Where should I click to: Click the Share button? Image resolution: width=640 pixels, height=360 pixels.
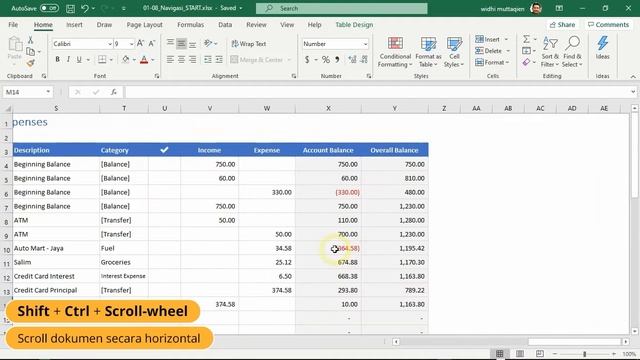pyautogui.click(x=562, y=25)
